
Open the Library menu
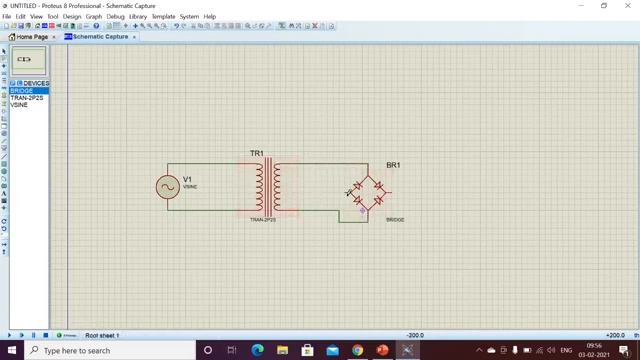pos(138,16)
